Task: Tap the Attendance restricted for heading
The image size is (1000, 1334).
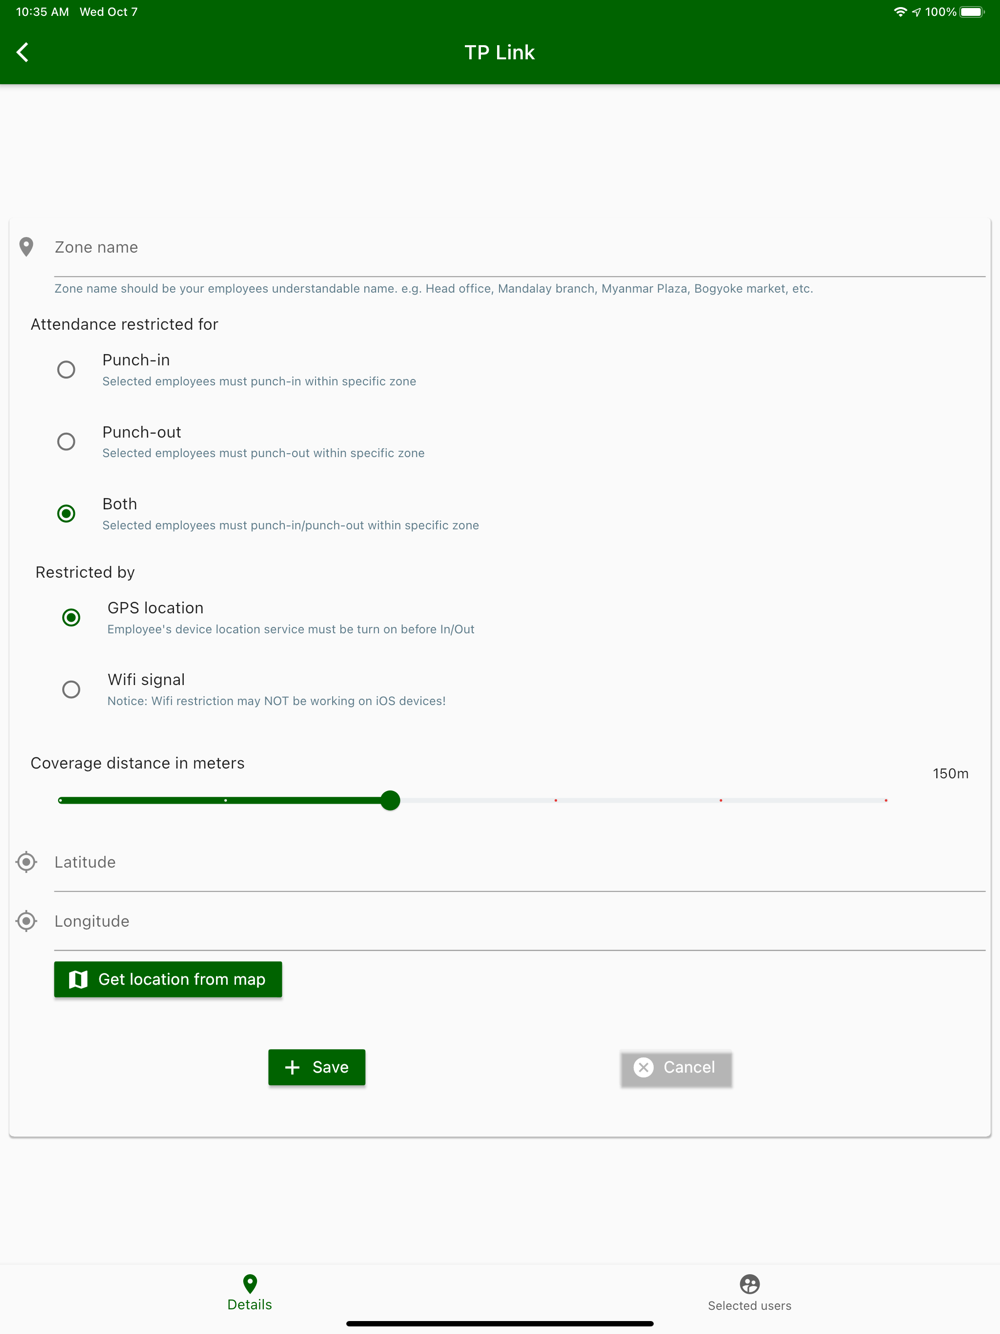Action: pos(124,324)
